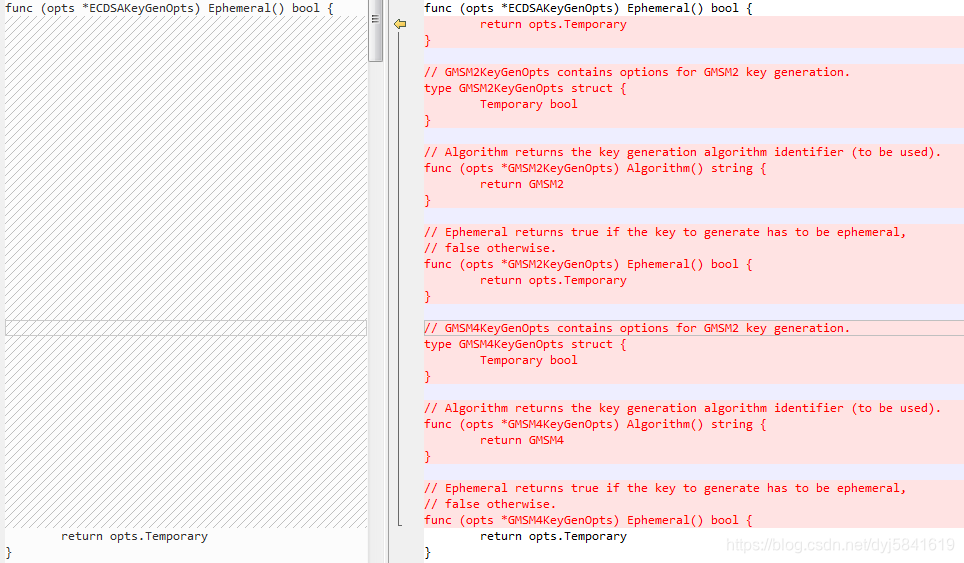The image size is (964, 563).
Task: Click the GMSM2KeyGenOpts Algorithm() function line
Action: pyautogui.click(x=595, y=168)
